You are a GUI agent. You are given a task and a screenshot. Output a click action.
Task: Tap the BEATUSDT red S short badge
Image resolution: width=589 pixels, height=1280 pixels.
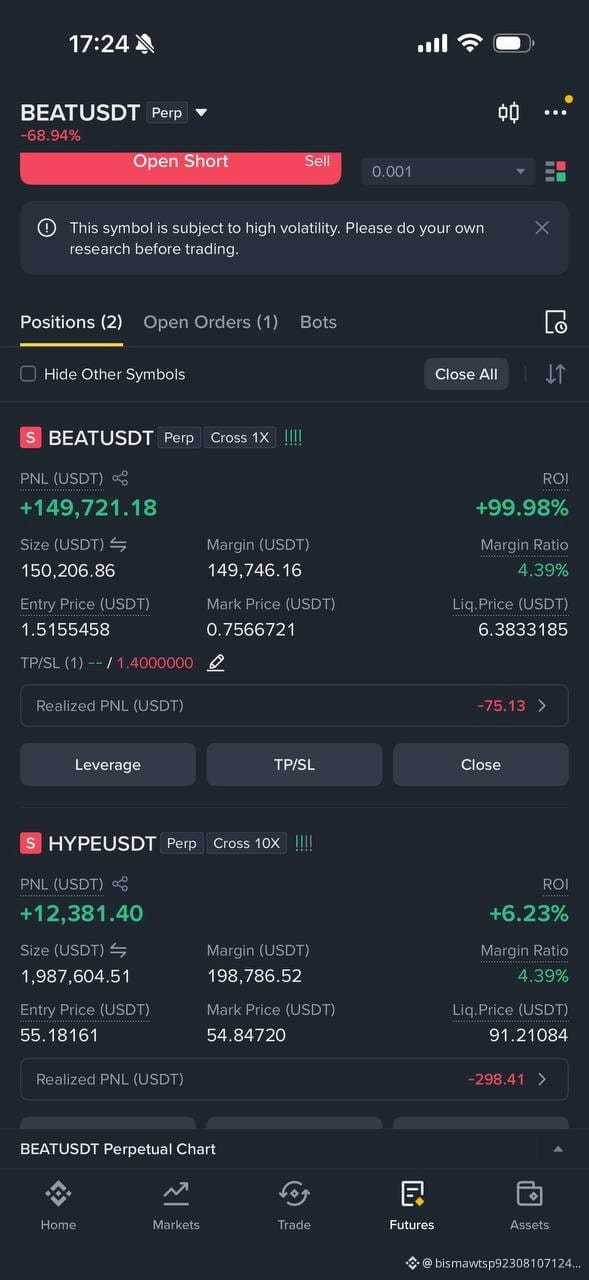click(31, 437)
